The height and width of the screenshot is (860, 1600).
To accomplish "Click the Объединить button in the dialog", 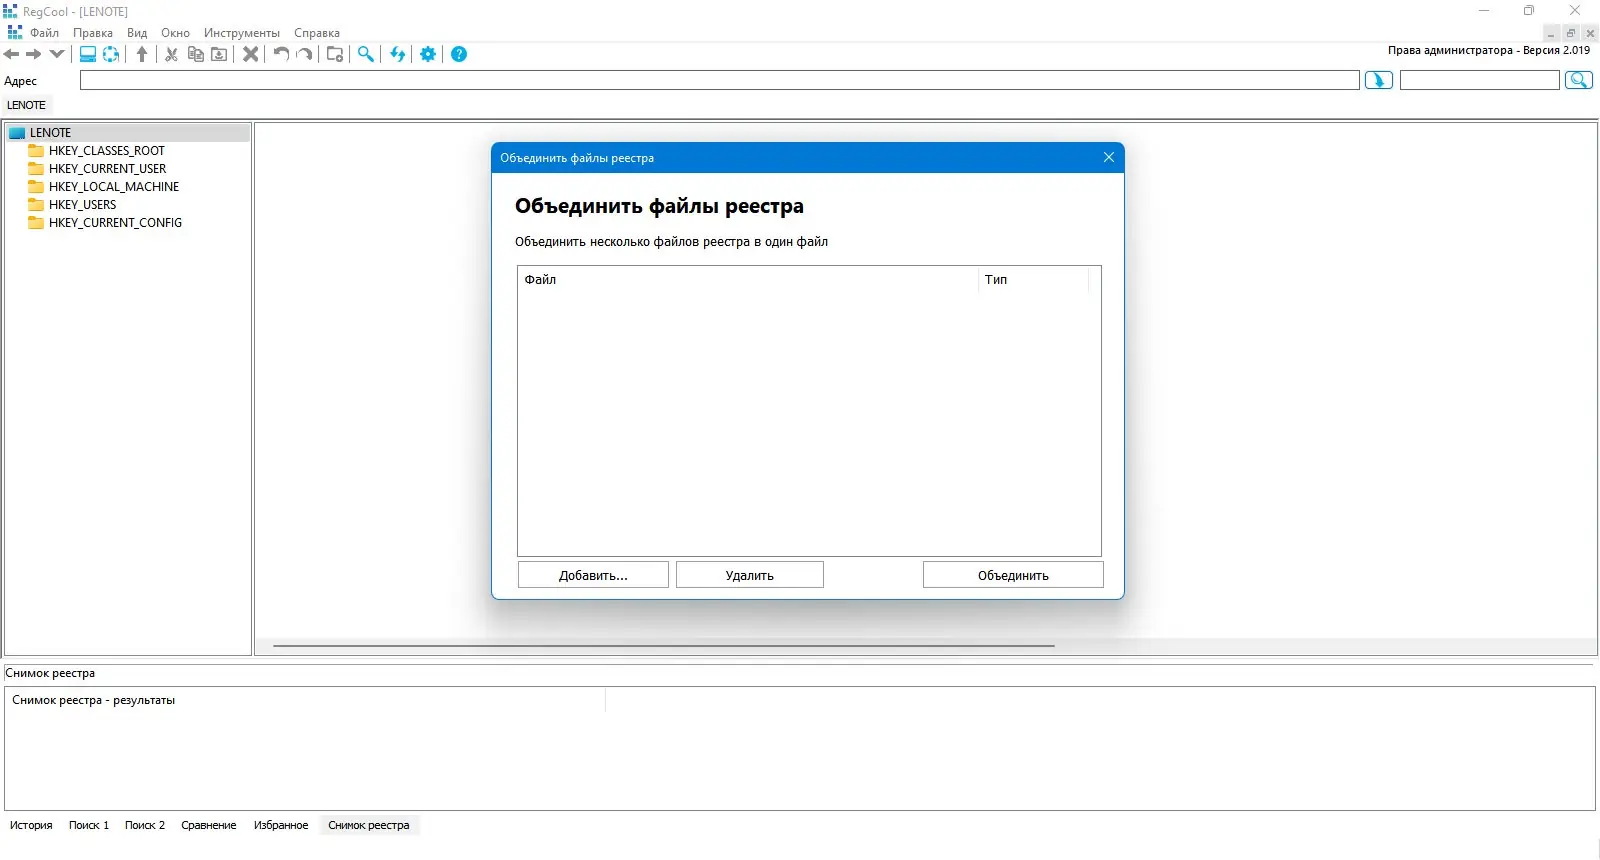I will pos(1013,575).
